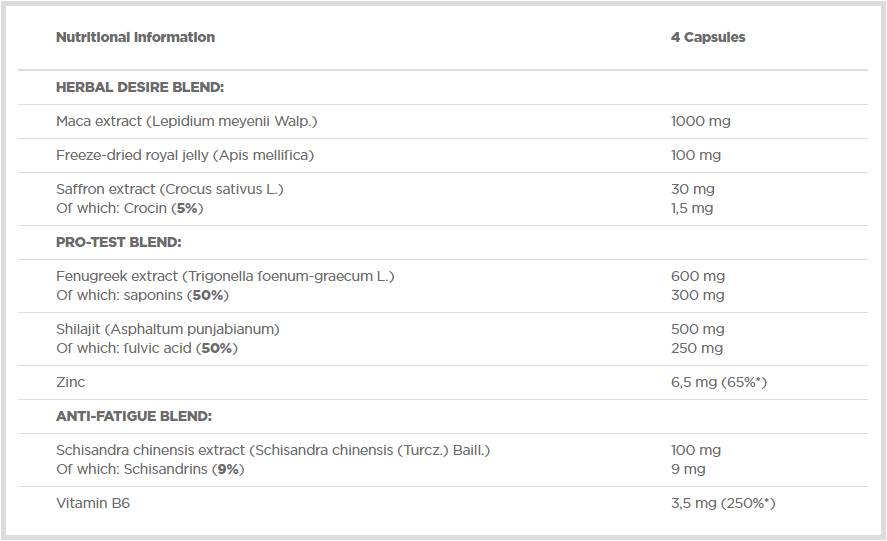This screenshot has height=541, width=887.
Task: Select the fulvic acid 50% line
Action: click(x=147, y=348)
